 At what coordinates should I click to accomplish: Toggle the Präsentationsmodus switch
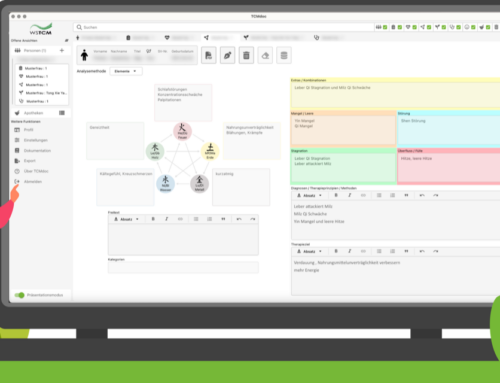coord(19,295)
